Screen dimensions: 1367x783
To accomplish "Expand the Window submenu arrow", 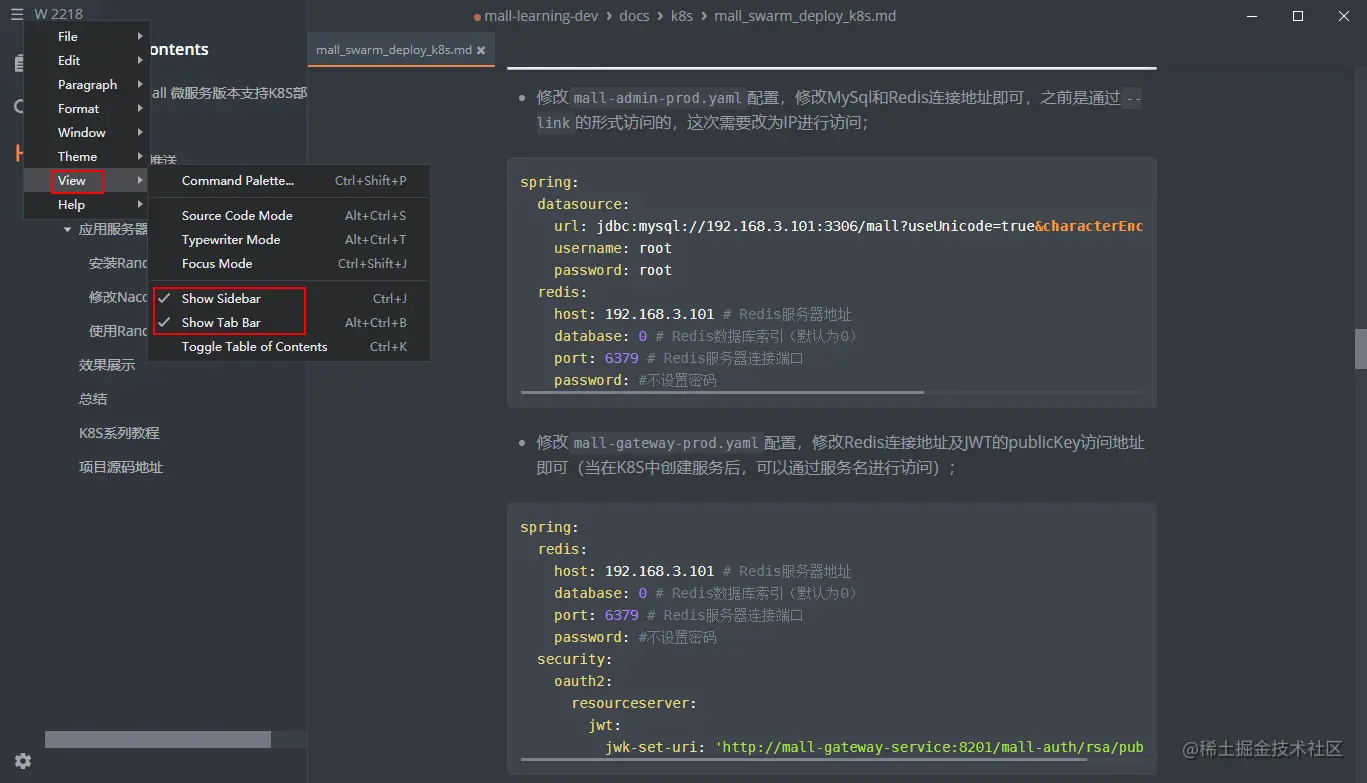I will click(x=140, y=133).
